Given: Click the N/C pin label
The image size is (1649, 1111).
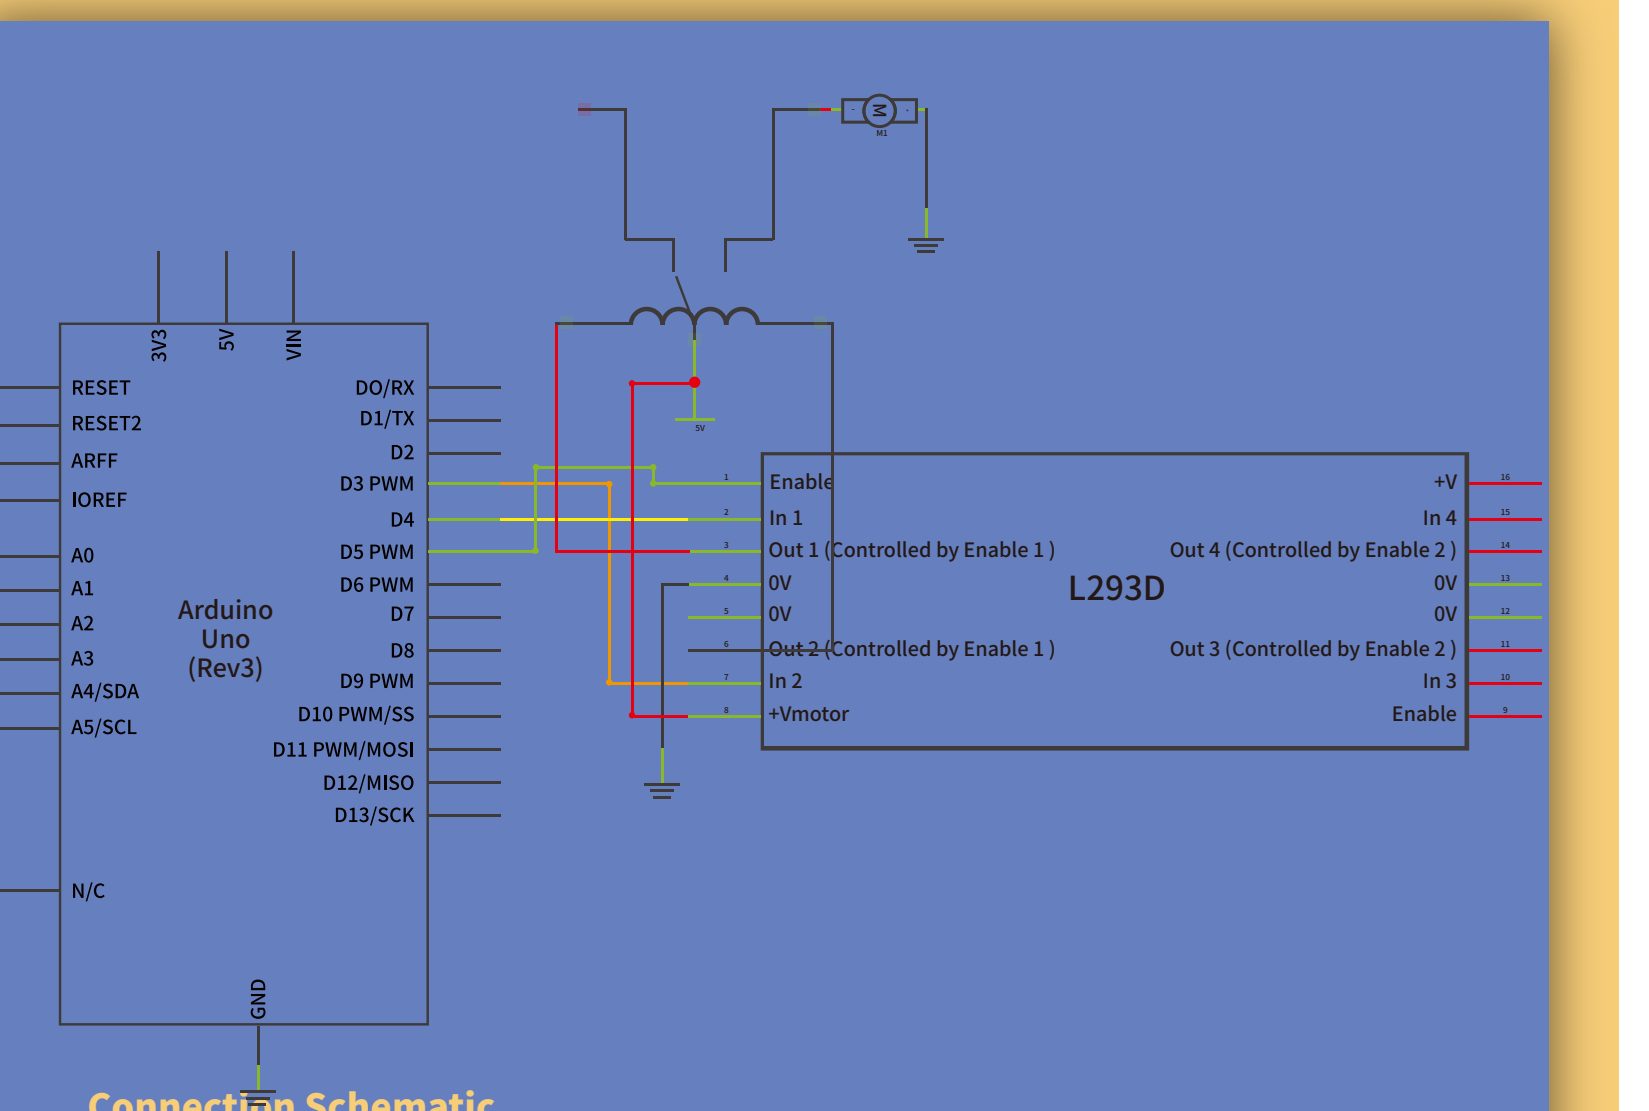Looking at the screenshot, I should pos(88,891).
